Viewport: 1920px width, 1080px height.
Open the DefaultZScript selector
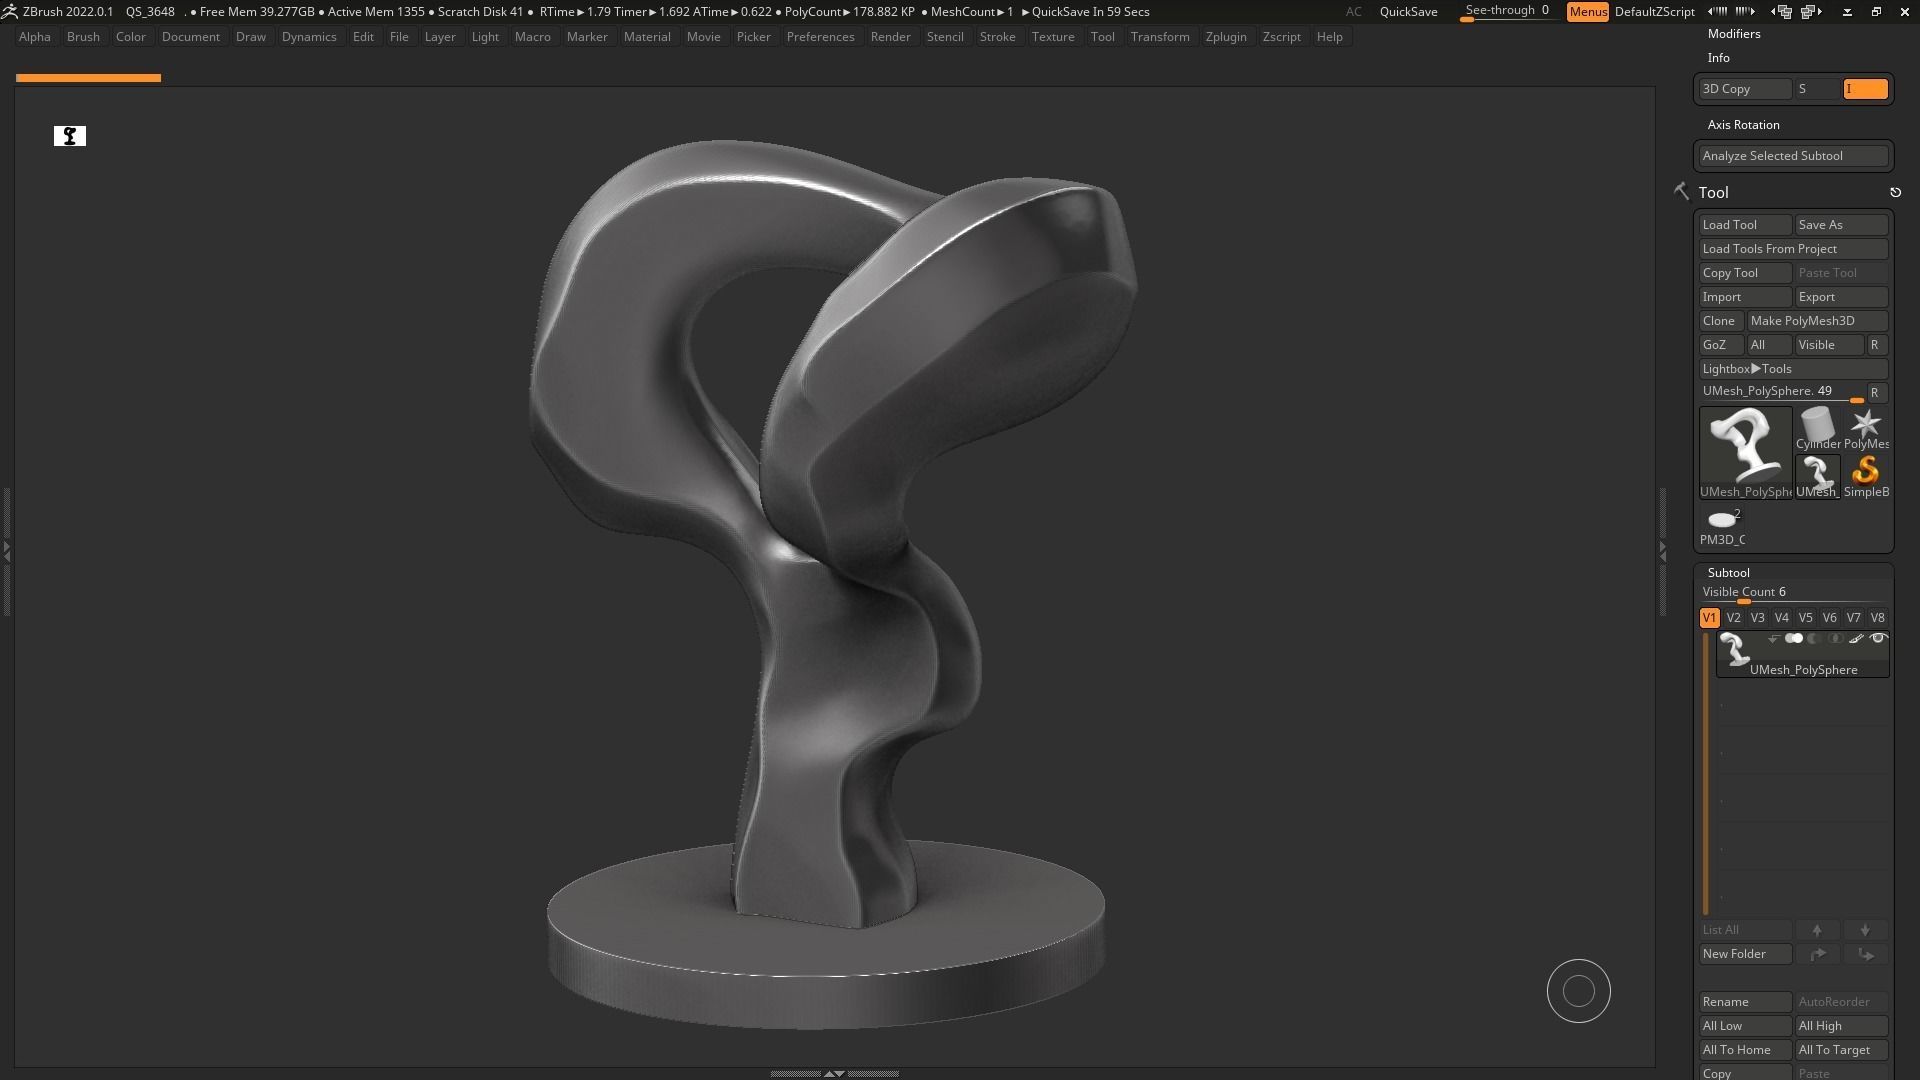1654,12
